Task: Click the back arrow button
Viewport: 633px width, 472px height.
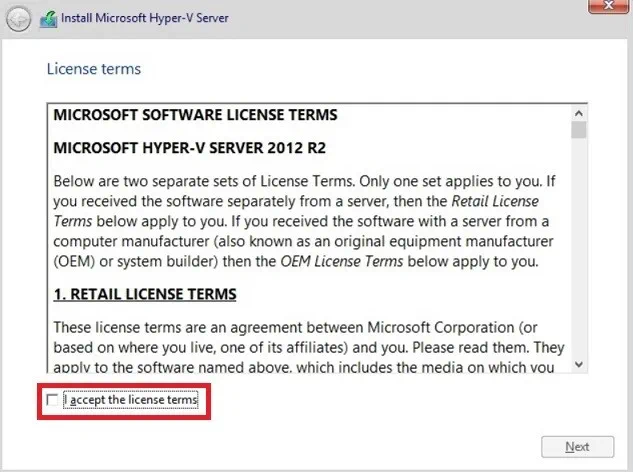Action: coord(17,19)
